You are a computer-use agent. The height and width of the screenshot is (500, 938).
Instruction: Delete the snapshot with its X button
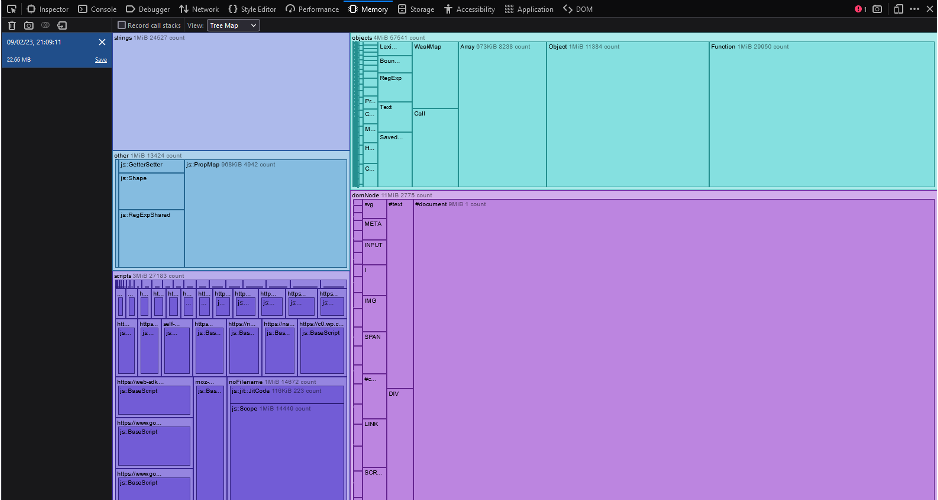[102, 42]
